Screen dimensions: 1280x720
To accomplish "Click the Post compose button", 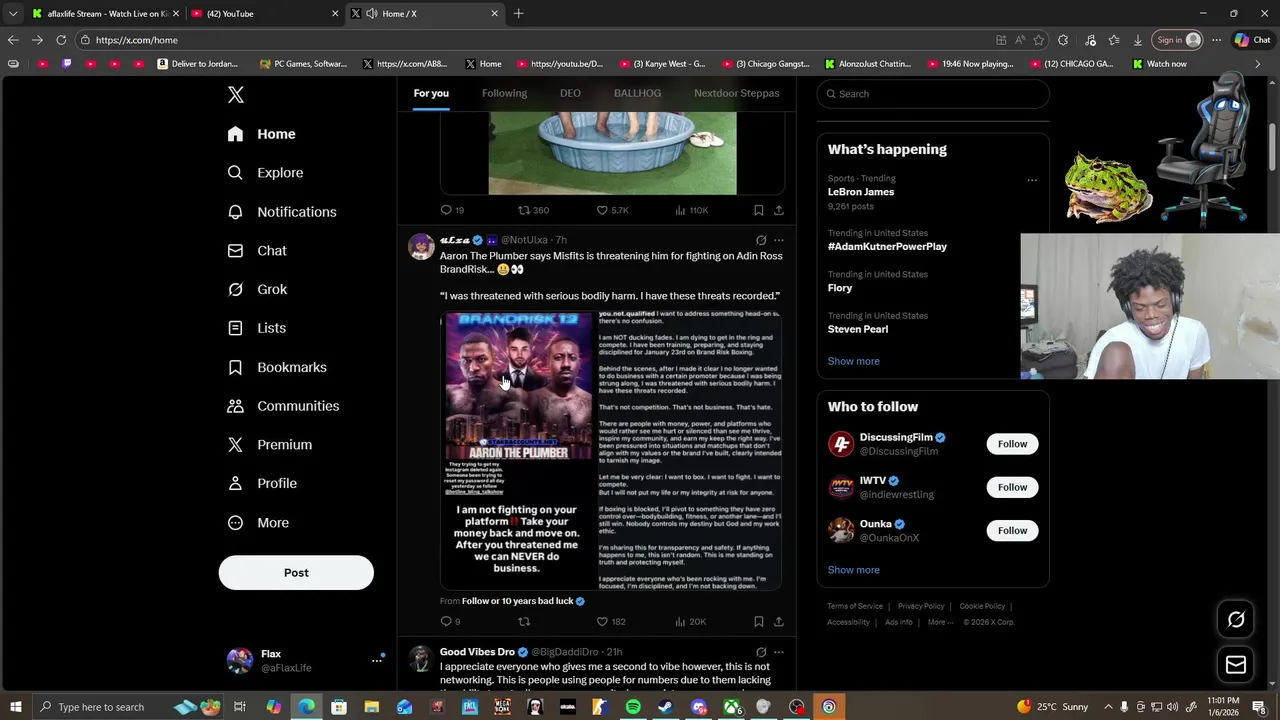I will (x=296, y=573).
